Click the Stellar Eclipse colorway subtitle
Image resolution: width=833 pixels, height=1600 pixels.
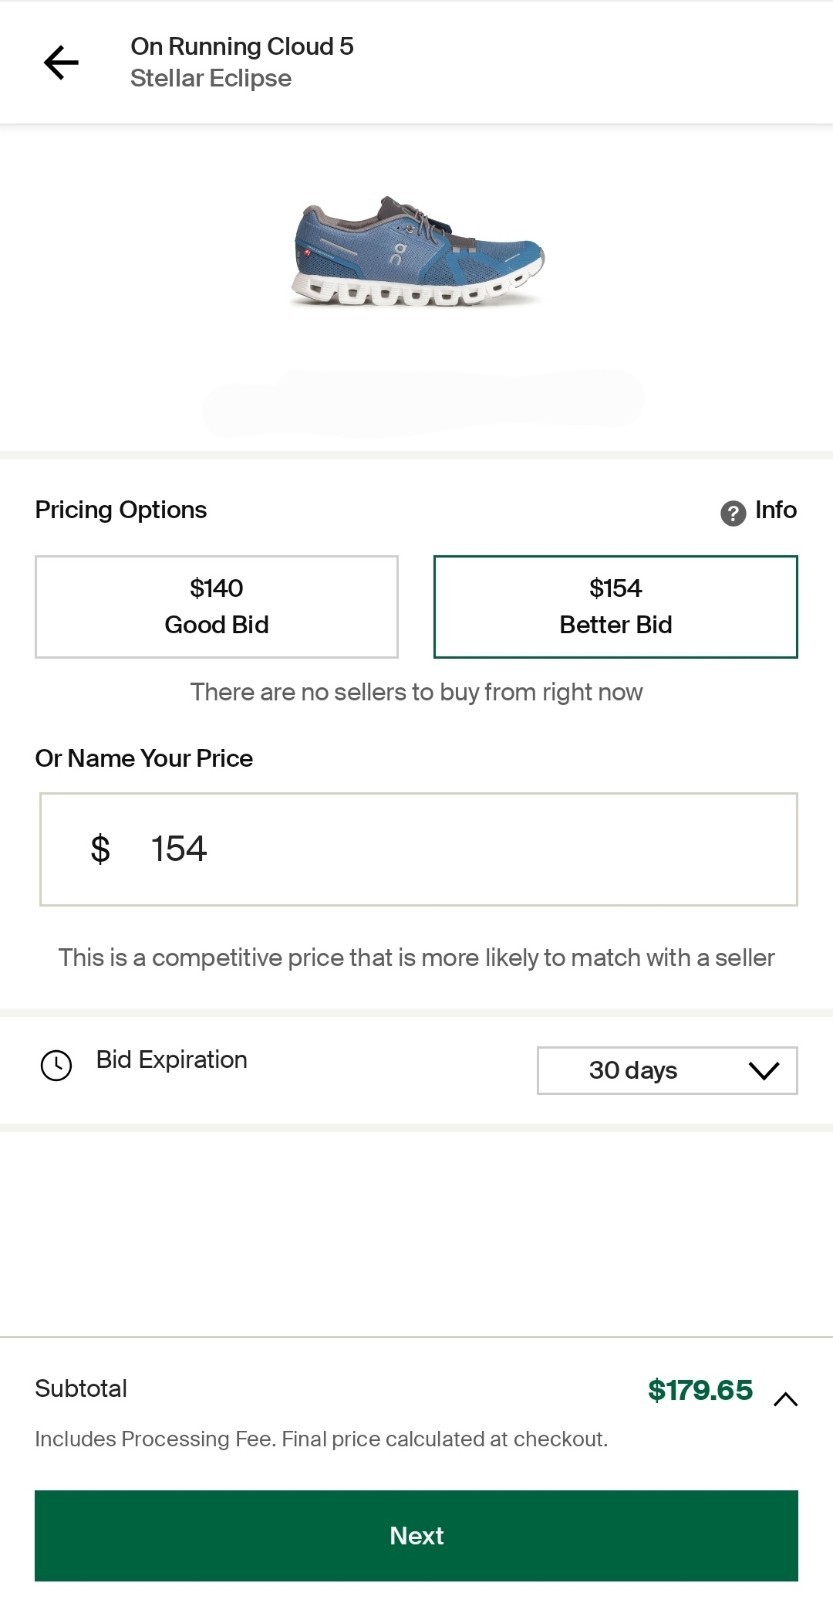211,78
